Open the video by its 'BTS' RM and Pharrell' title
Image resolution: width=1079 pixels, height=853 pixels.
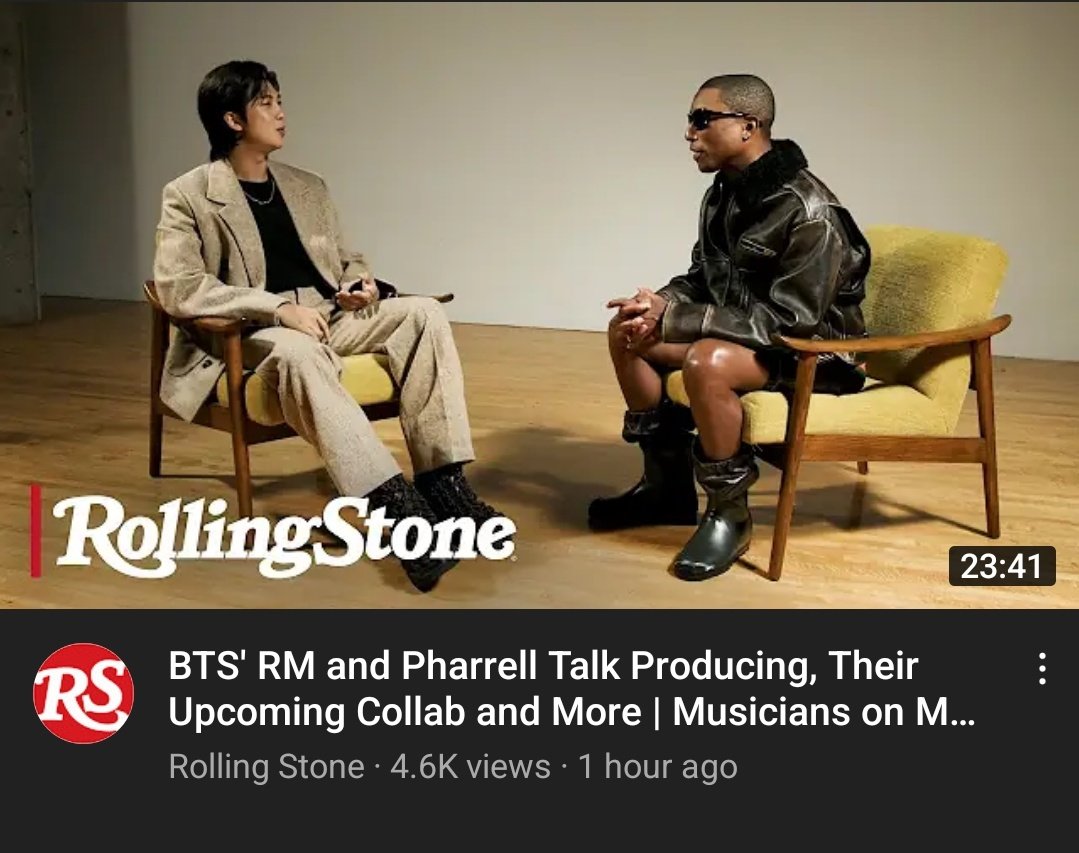click(543, 665)
